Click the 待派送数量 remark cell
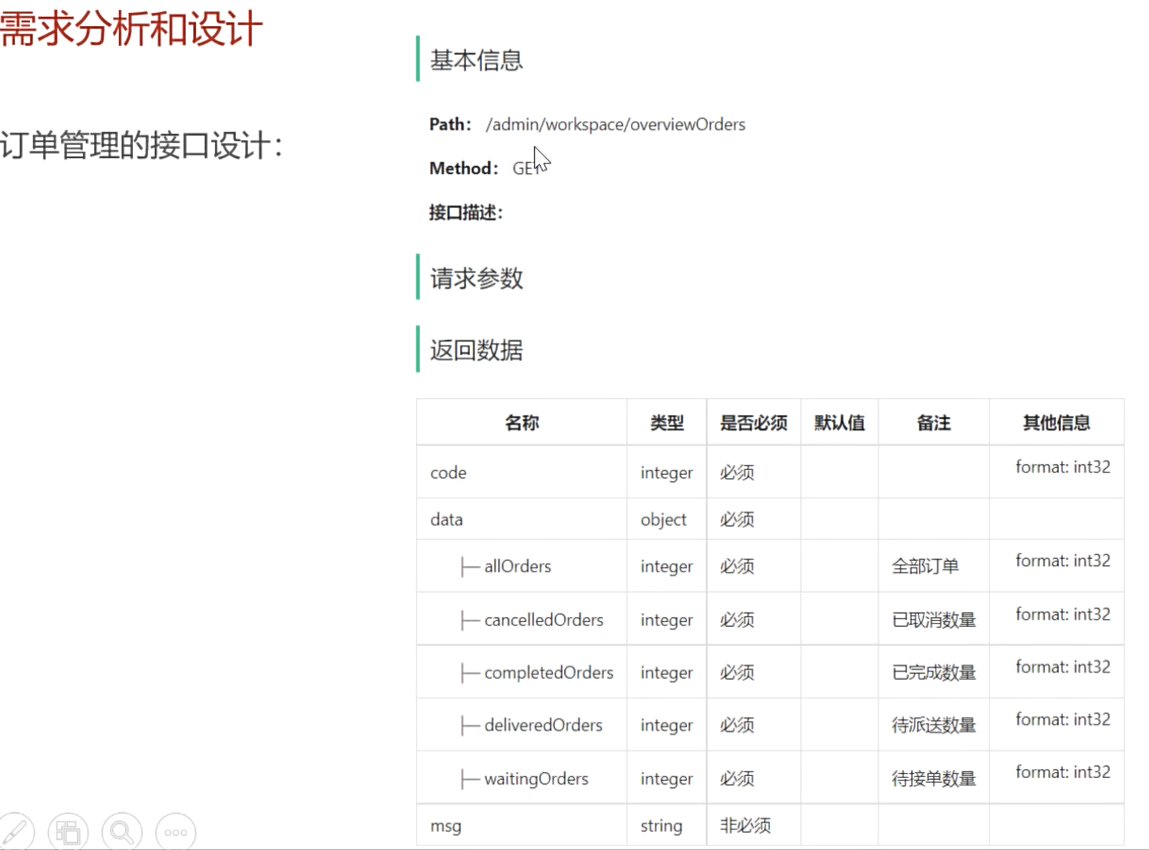 (x=934, y=725)
